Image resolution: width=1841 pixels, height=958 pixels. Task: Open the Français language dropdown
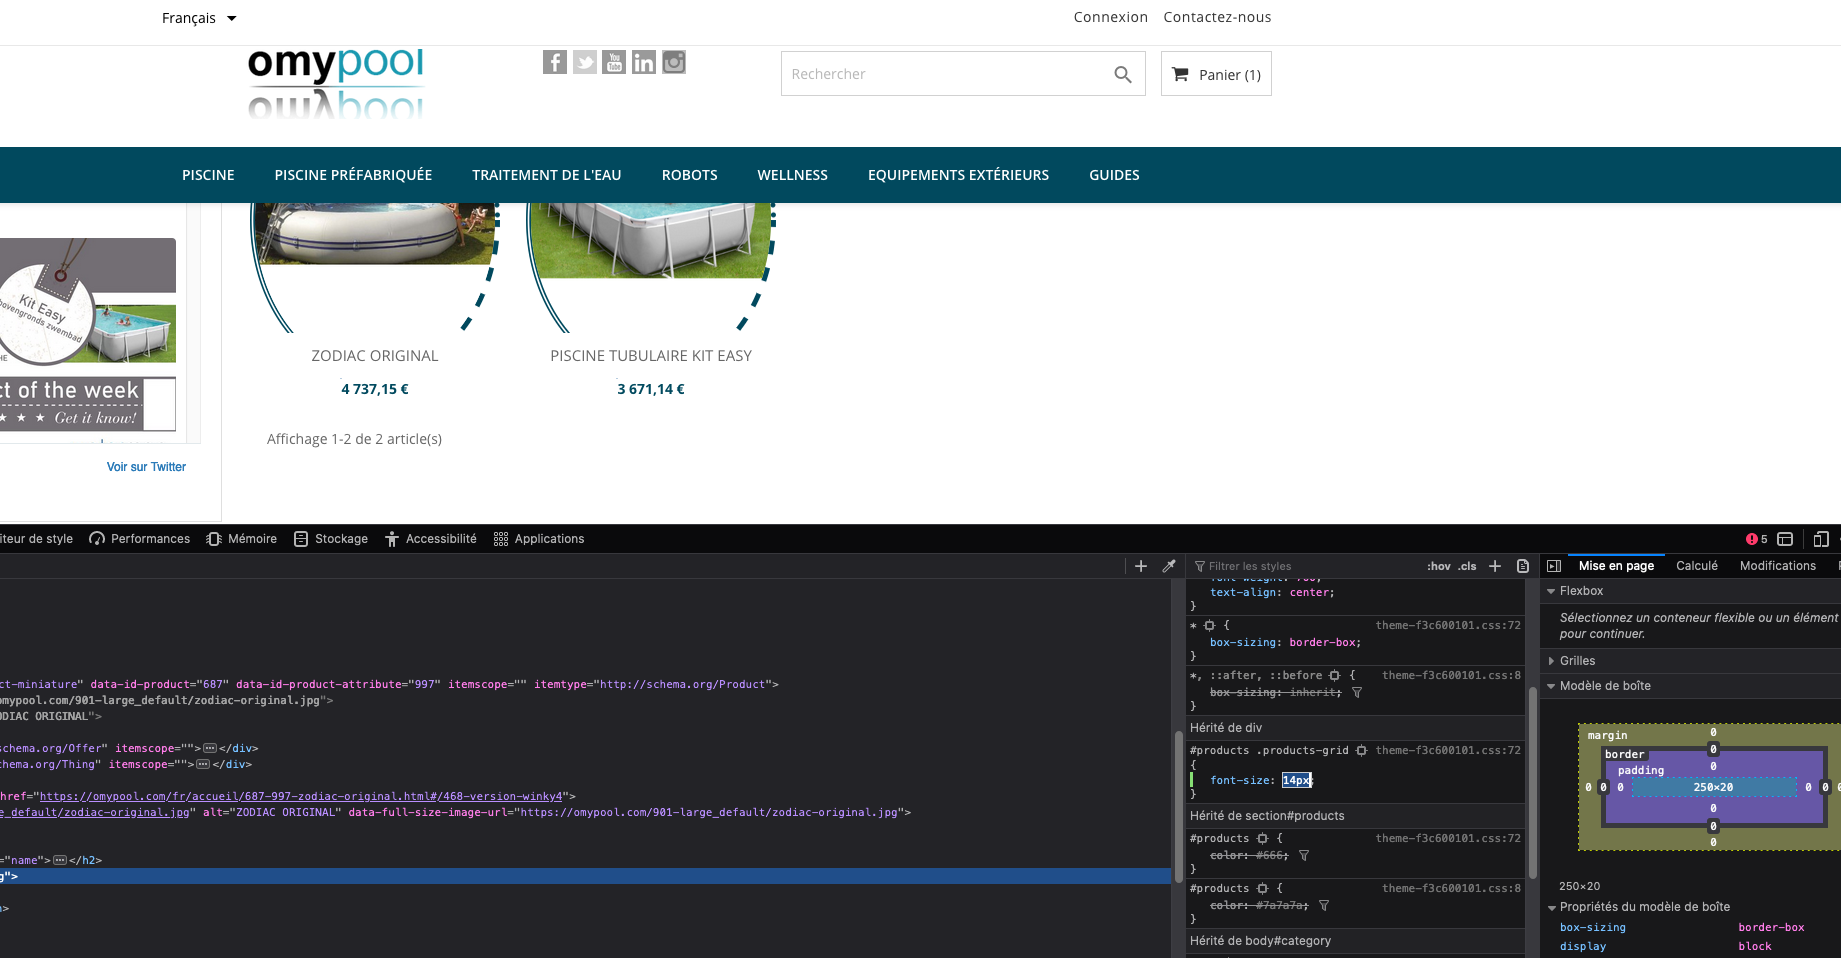199,18
